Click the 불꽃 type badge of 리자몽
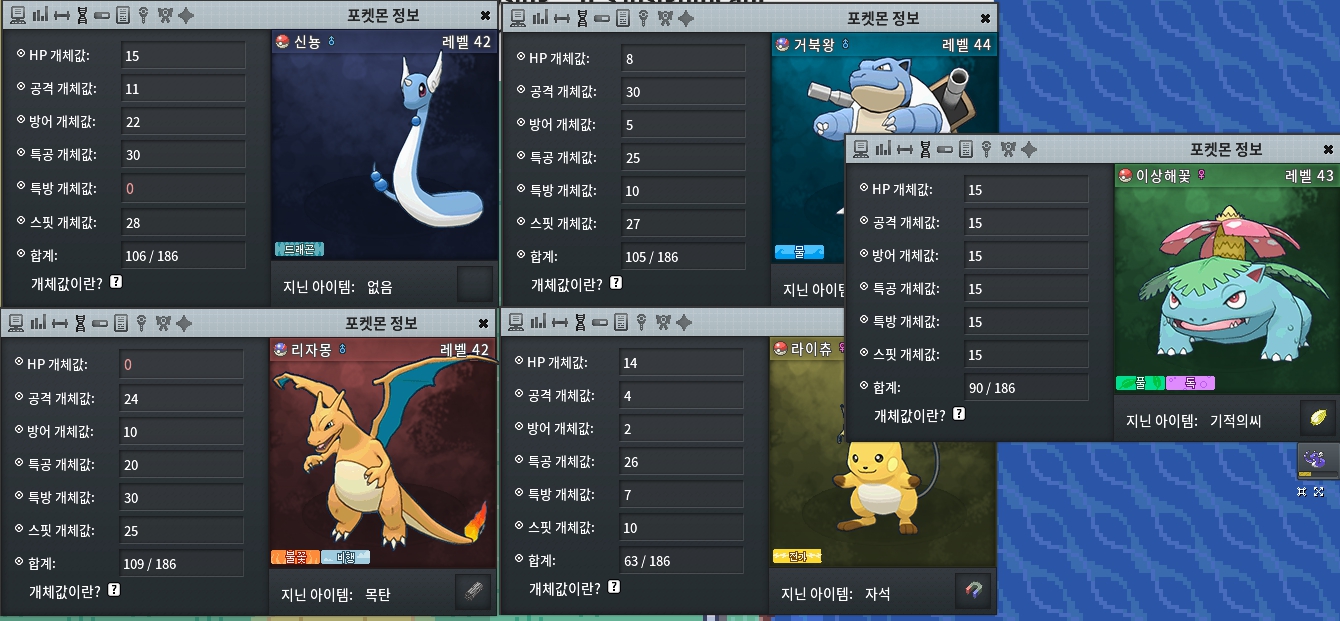This screenshot has width=1340, height=621. [x=295, y=557]
